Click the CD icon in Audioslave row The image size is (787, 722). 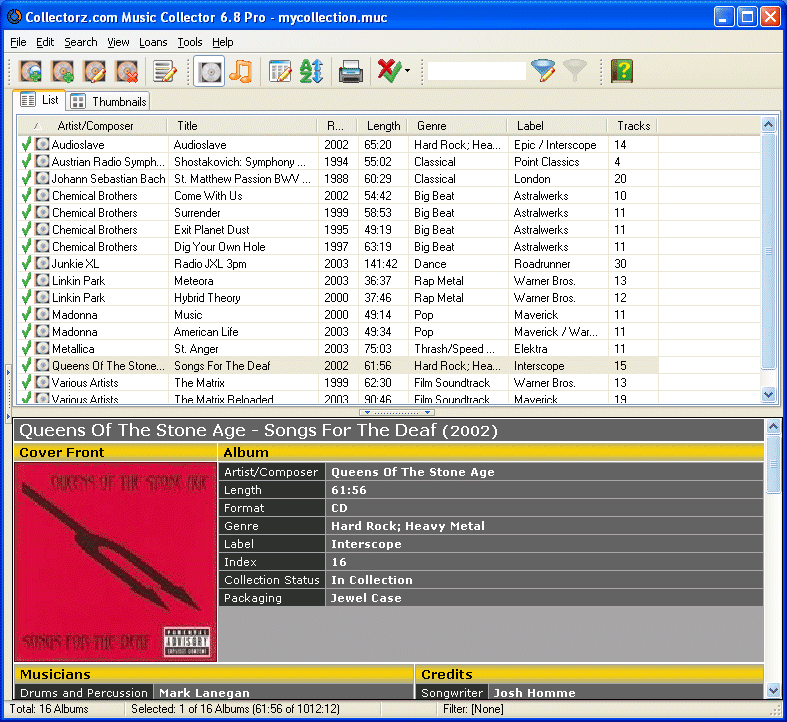pos(42,145)
